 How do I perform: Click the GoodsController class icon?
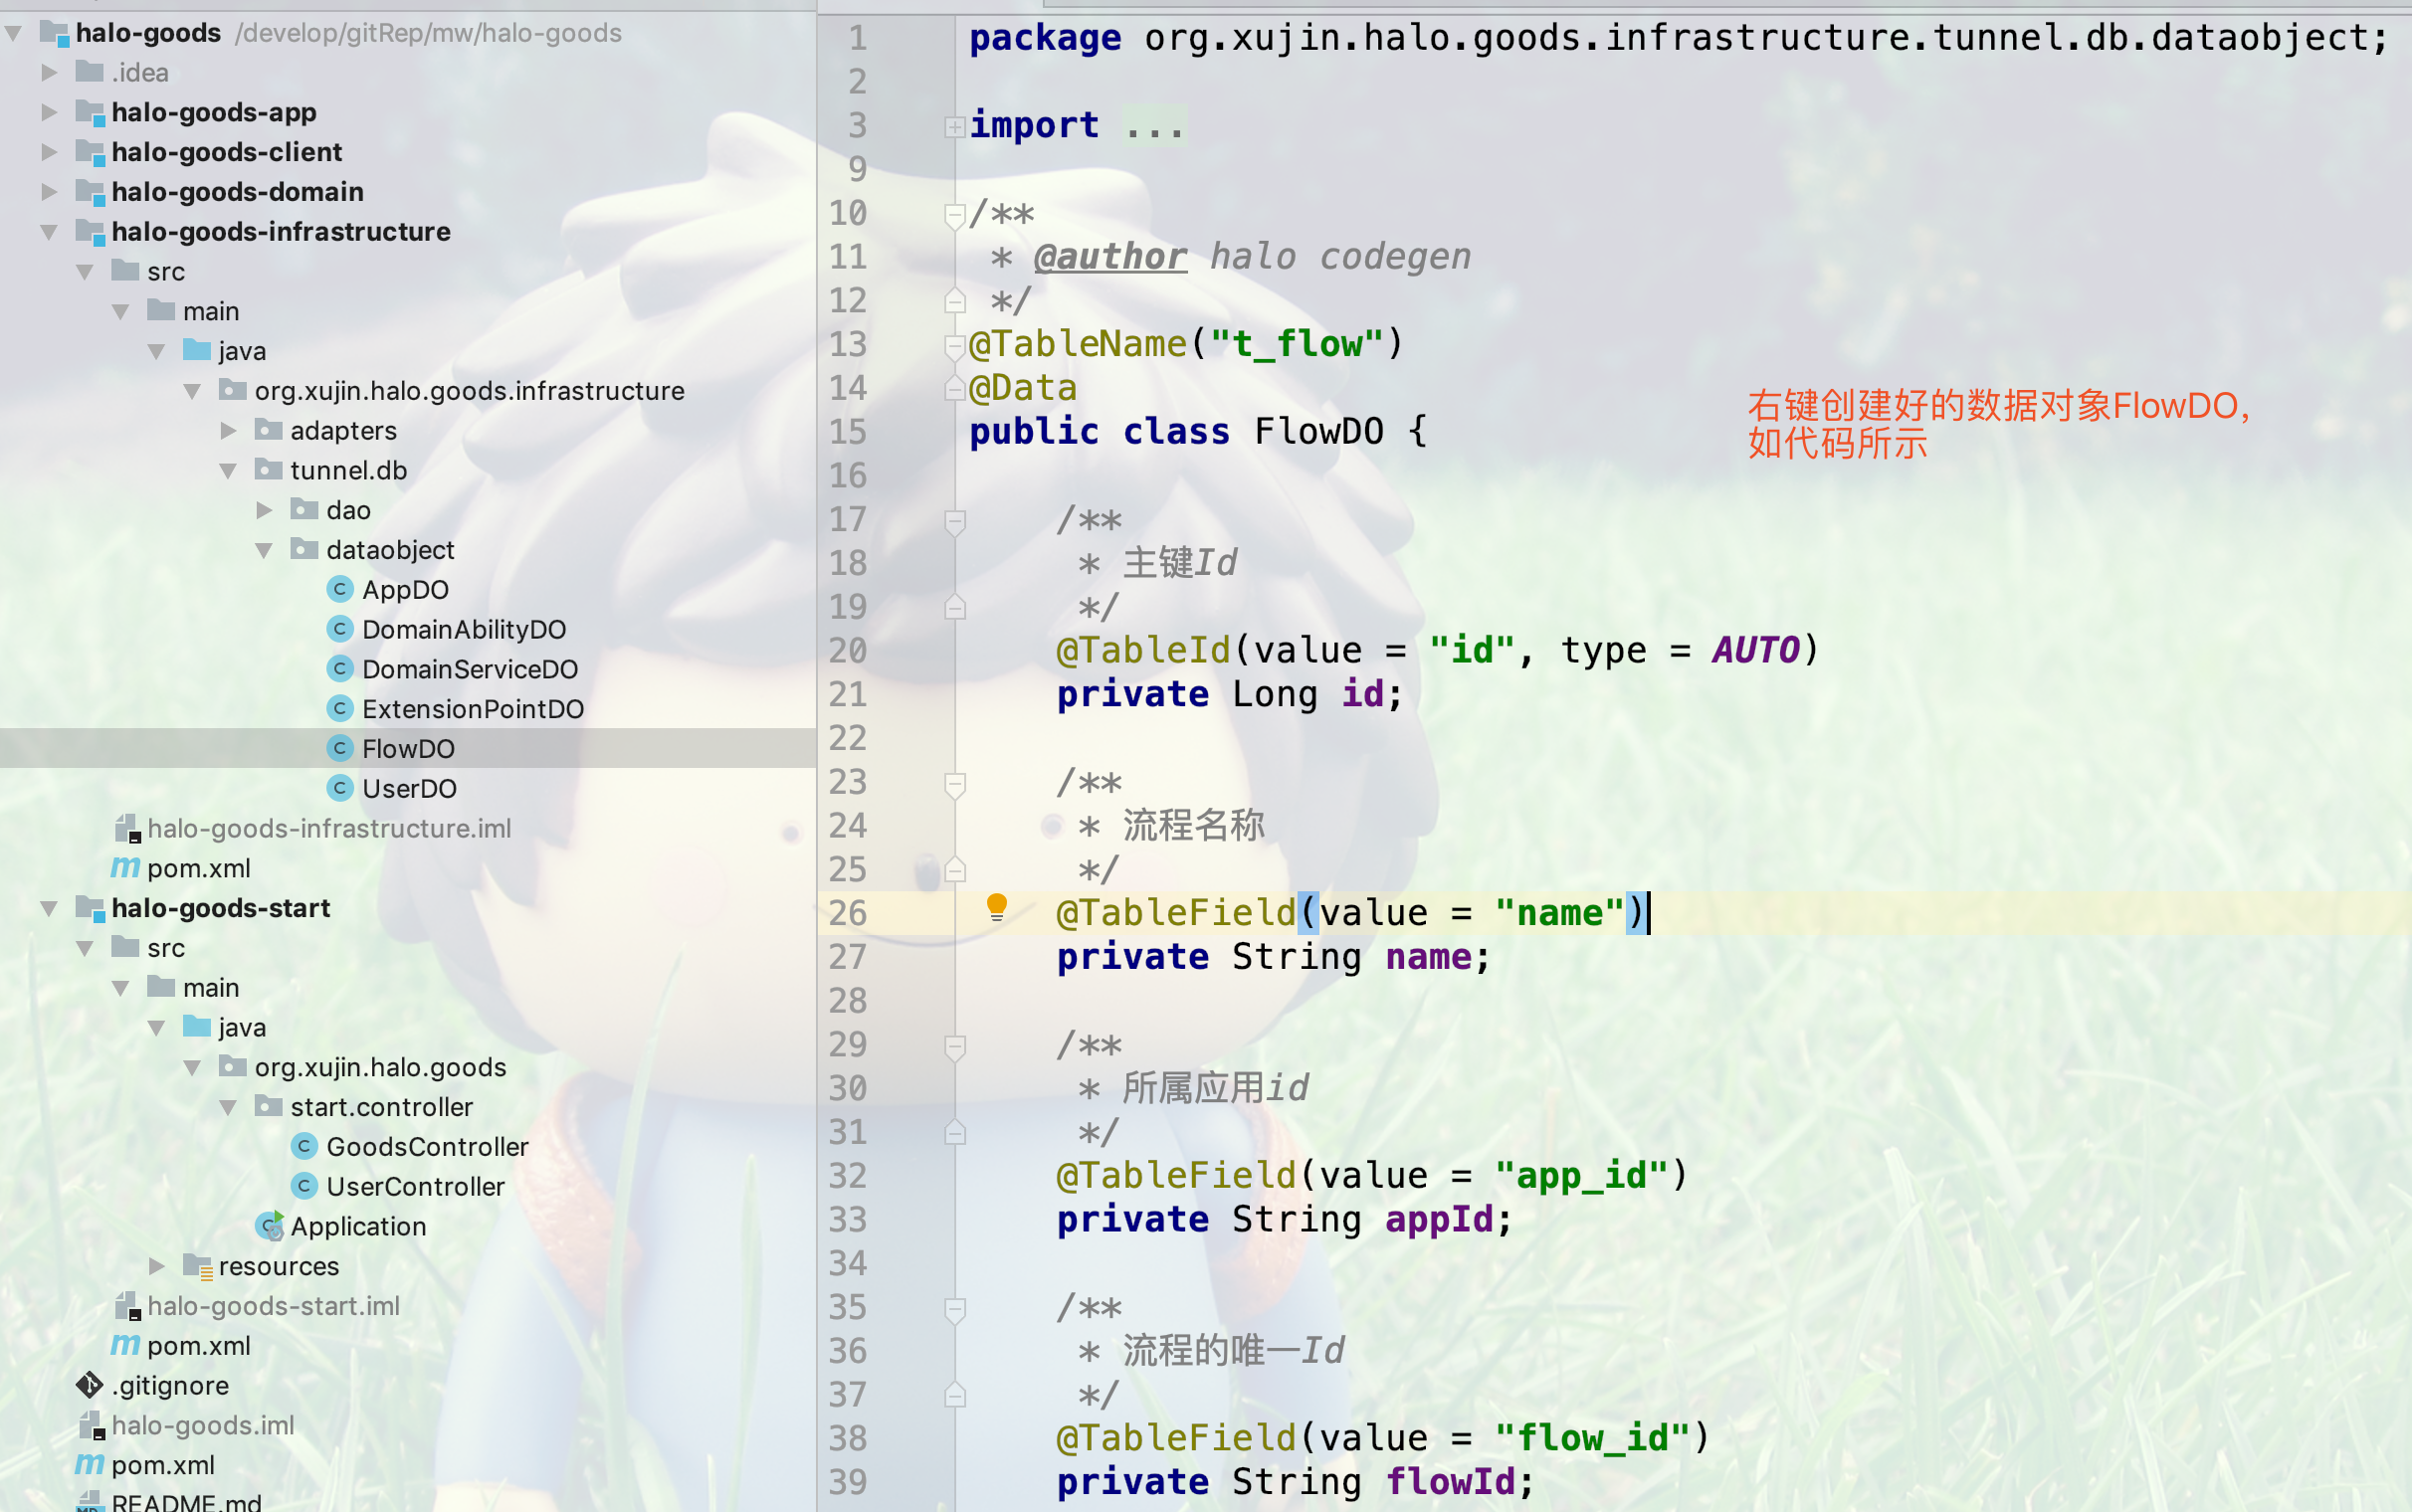click(304, 1146)
